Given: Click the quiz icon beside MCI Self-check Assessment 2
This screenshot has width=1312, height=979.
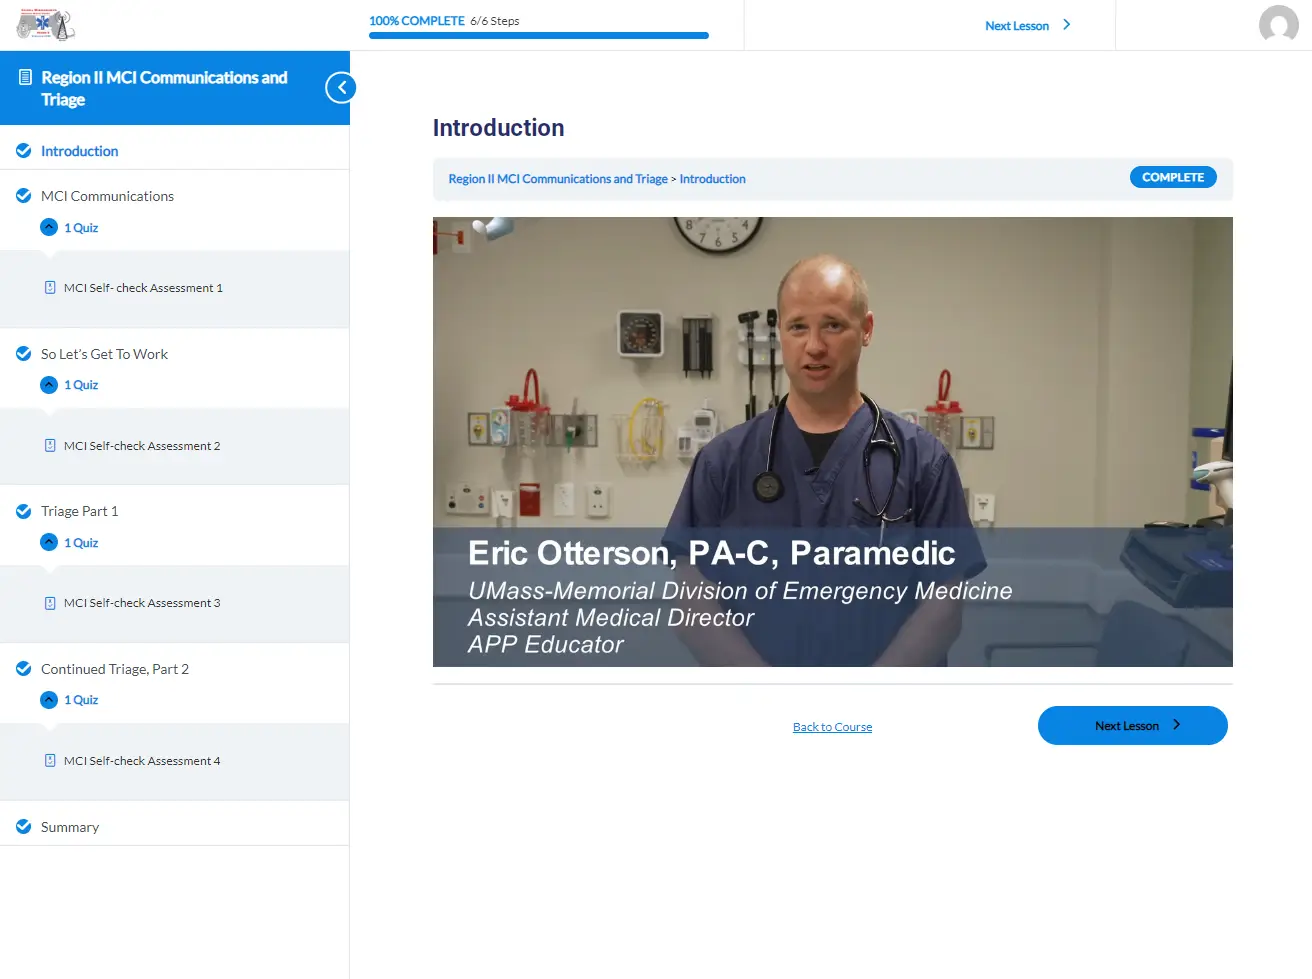Looking at the screenshot, I should click(x=50, y=446).
